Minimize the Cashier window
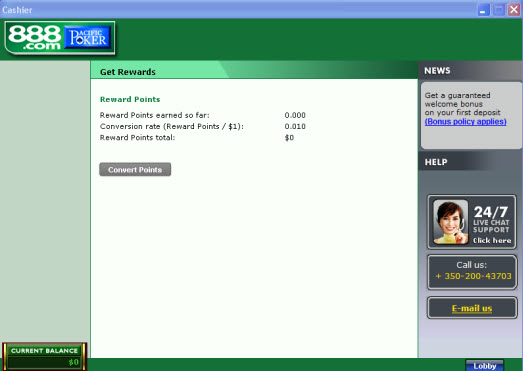Viewport: 523px width, 371px height. point(483,10)
